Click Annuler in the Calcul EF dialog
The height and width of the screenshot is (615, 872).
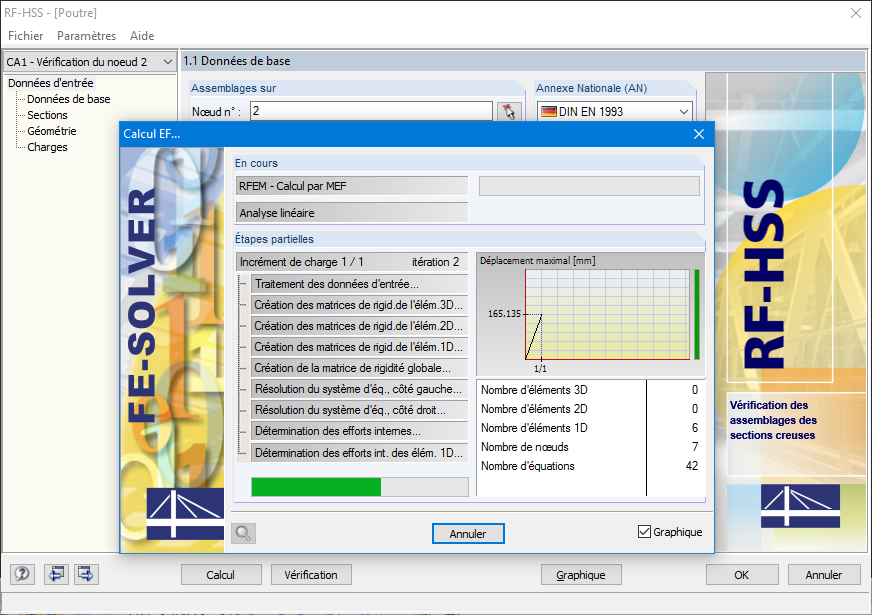(x=468, y=533)
